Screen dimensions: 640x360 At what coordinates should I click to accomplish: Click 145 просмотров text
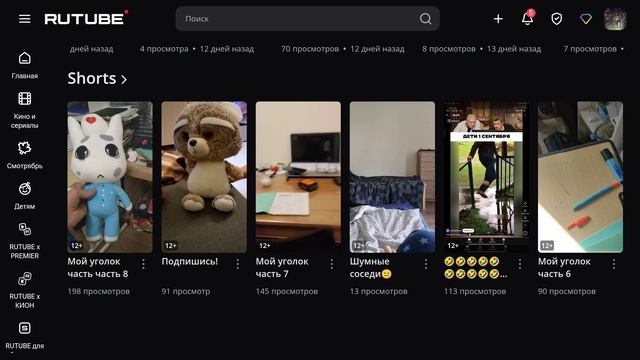(287, 291)
